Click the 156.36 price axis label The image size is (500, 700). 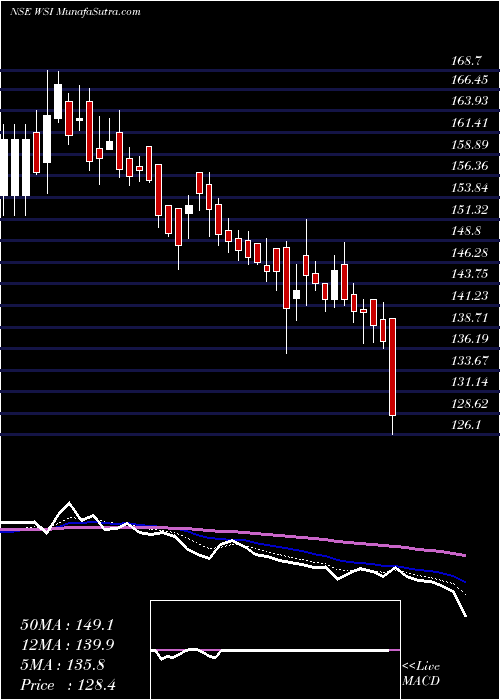point(470,166)
